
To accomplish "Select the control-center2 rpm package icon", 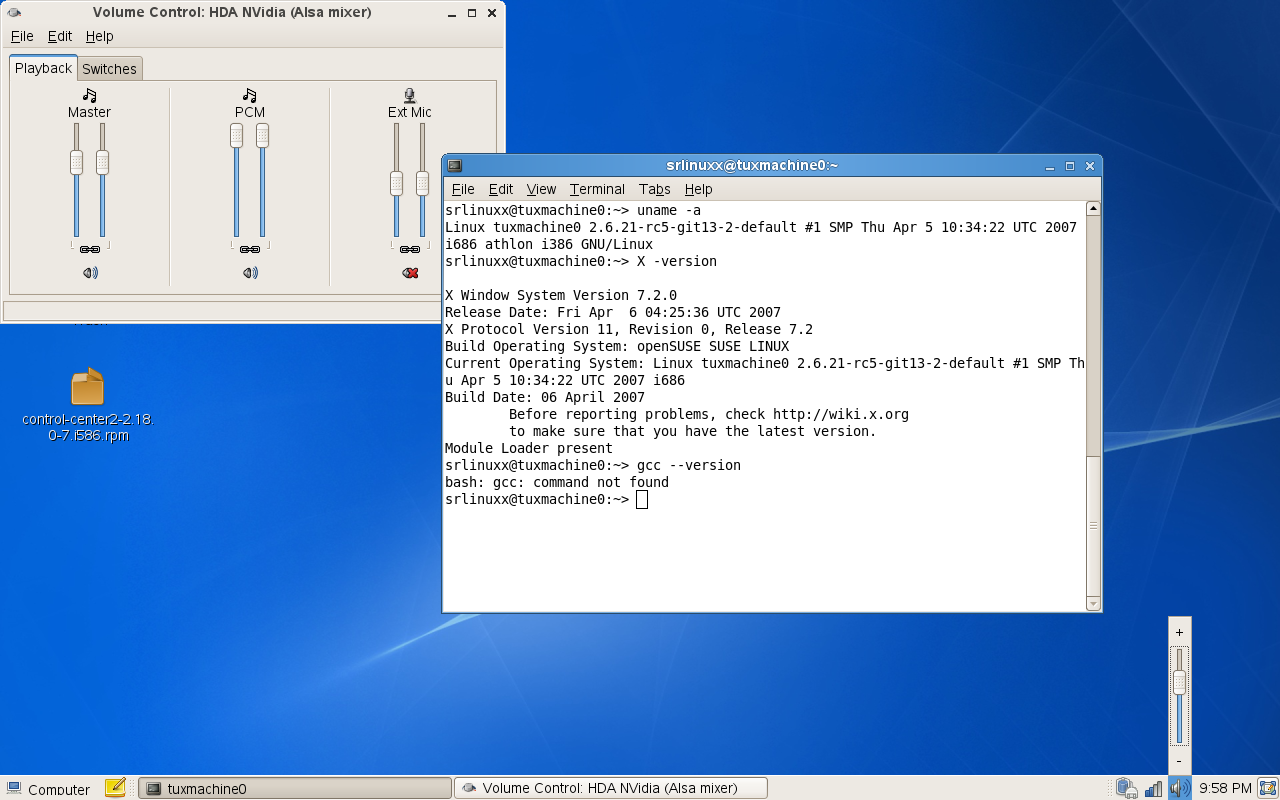I will click(x=88, y=387).
